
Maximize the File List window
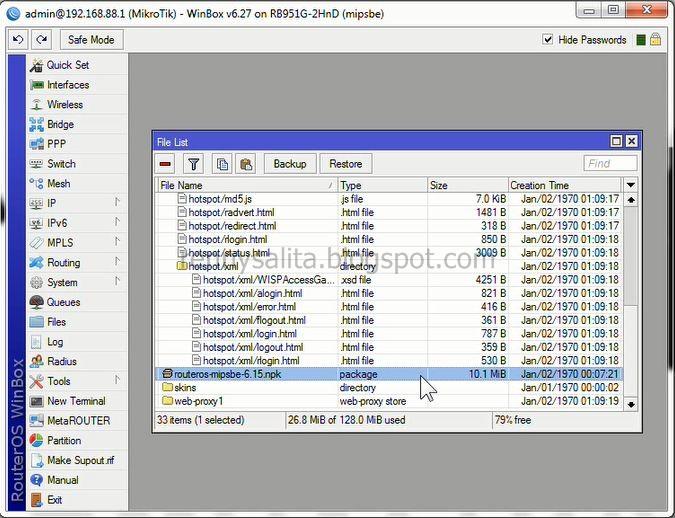[616, 141]
